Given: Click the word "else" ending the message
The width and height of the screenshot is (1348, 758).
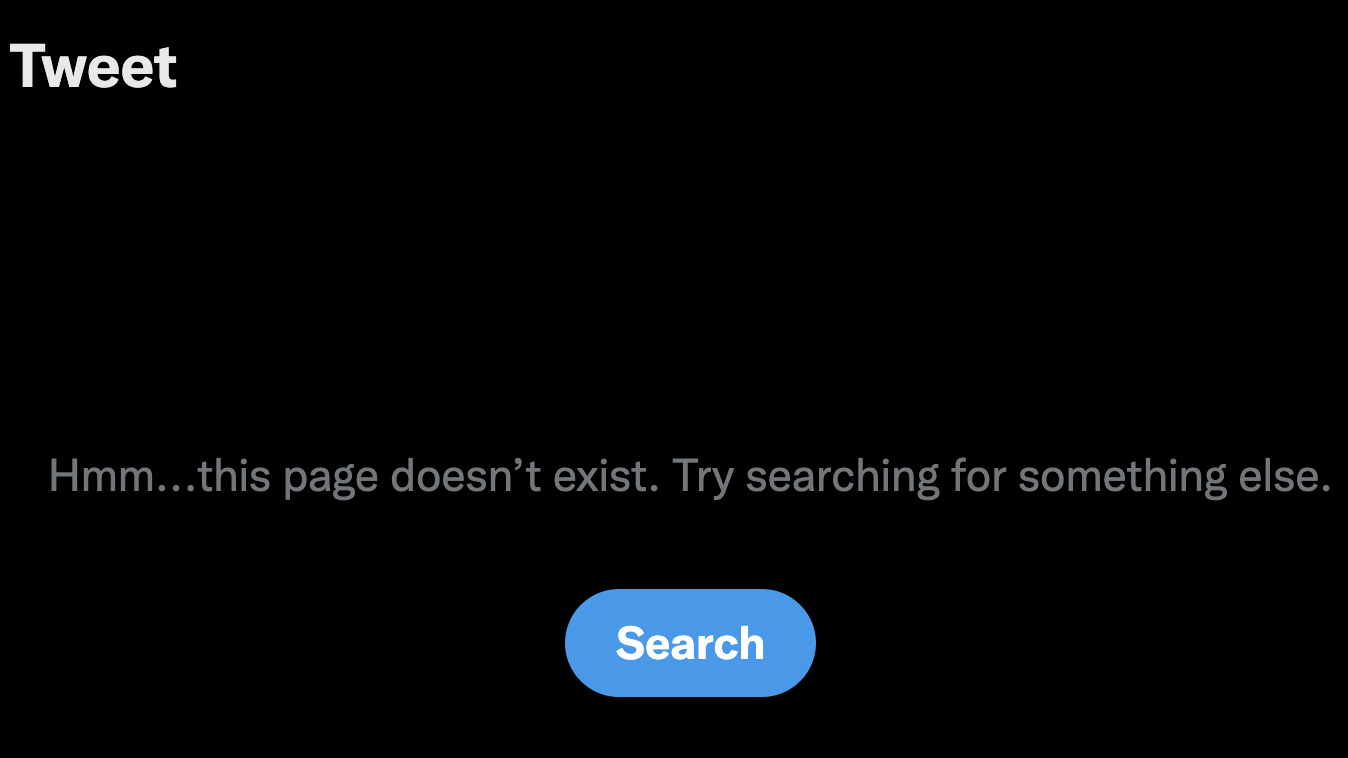Looking at the screenshot, I should coord(1279,476).
